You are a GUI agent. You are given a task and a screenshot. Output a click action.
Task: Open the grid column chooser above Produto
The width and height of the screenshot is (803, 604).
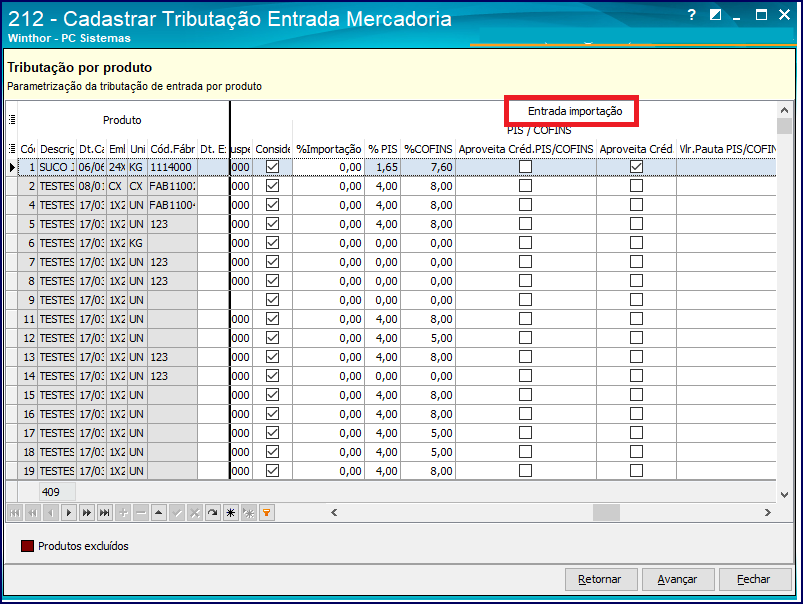coord(12,120)
